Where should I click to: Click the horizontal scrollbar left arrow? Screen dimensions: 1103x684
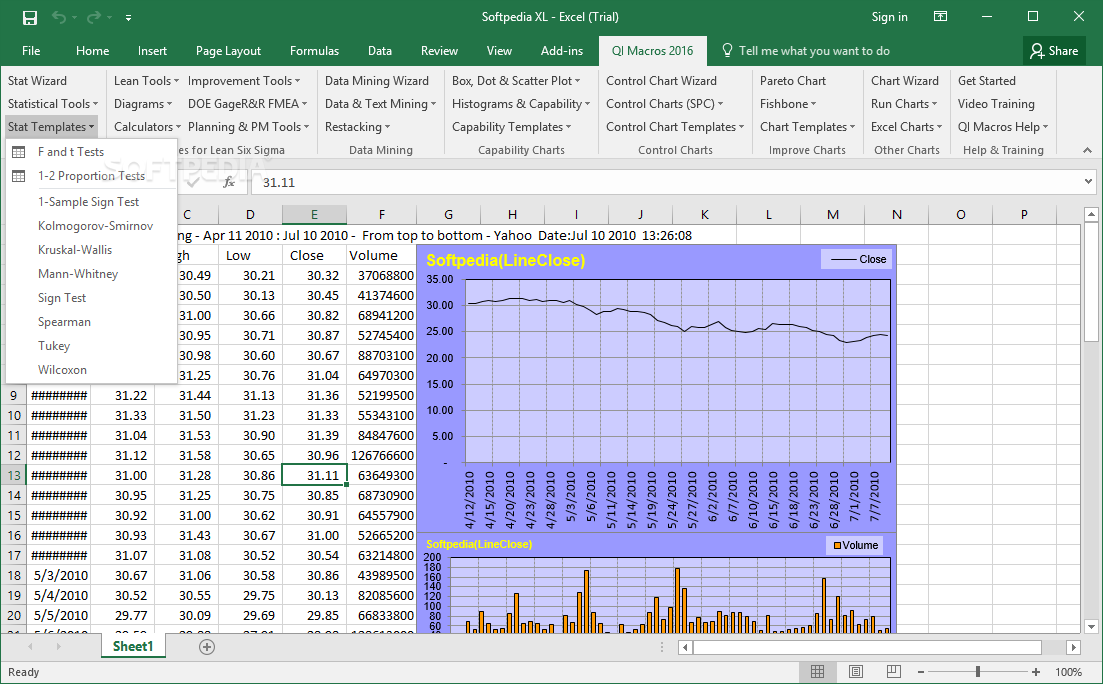[x=686, y=647]
